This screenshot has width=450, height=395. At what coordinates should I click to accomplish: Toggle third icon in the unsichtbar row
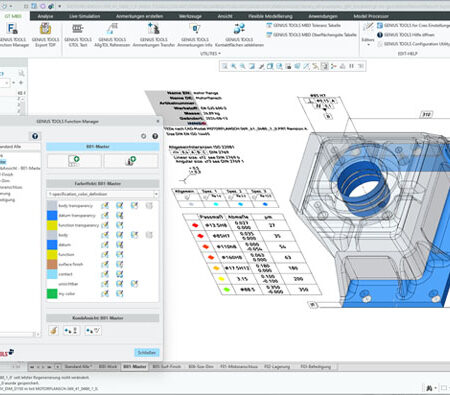click(x=134, y=284)
